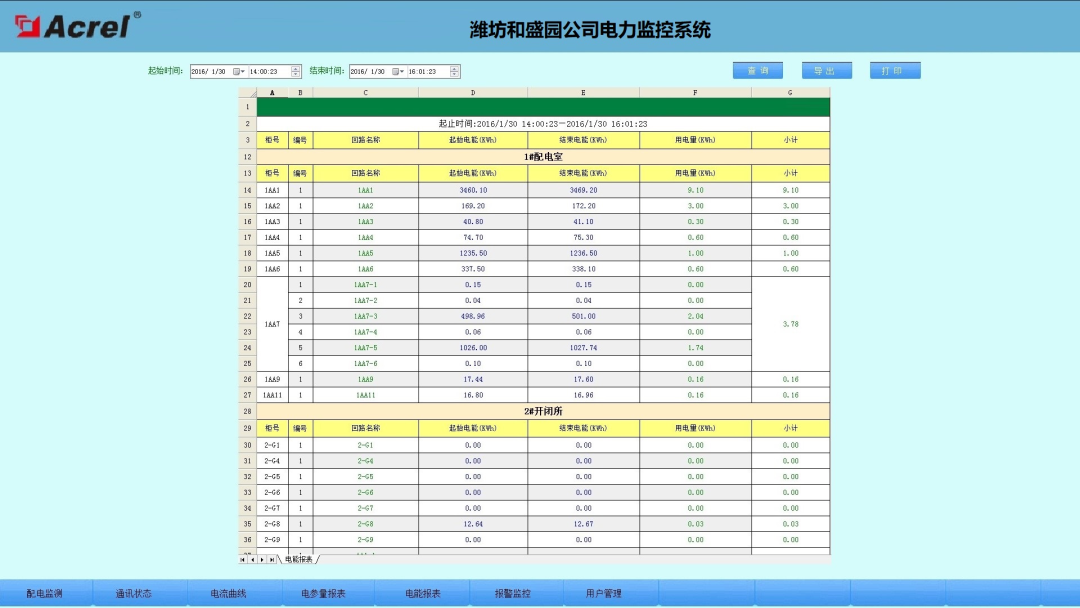Click the merged cabinet cell 1AA7
This screenshot has height=608, width=1080.
pyautogui.click(x=272, y=324)
